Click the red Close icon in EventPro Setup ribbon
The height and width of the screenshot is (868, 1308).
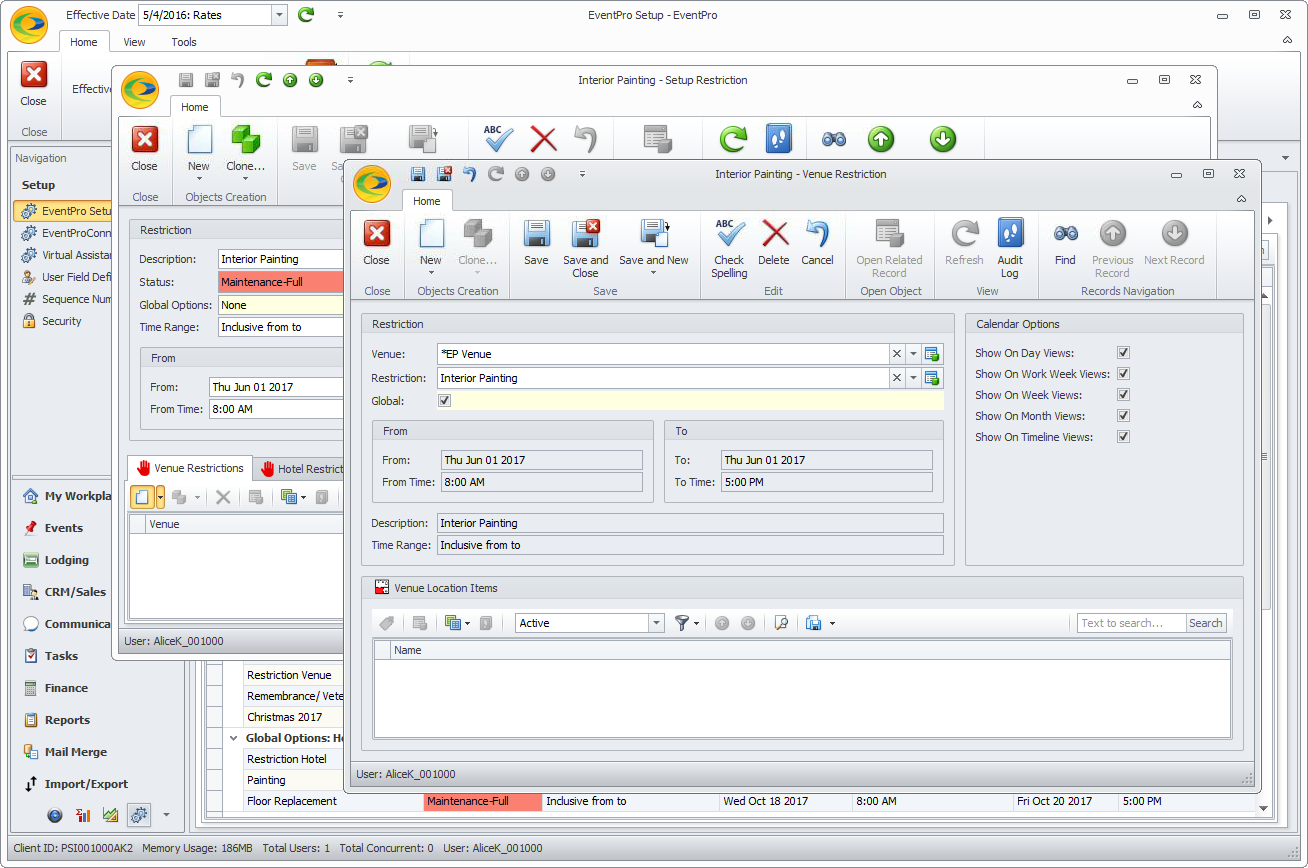pyautogui.click(x=33, y=75)
